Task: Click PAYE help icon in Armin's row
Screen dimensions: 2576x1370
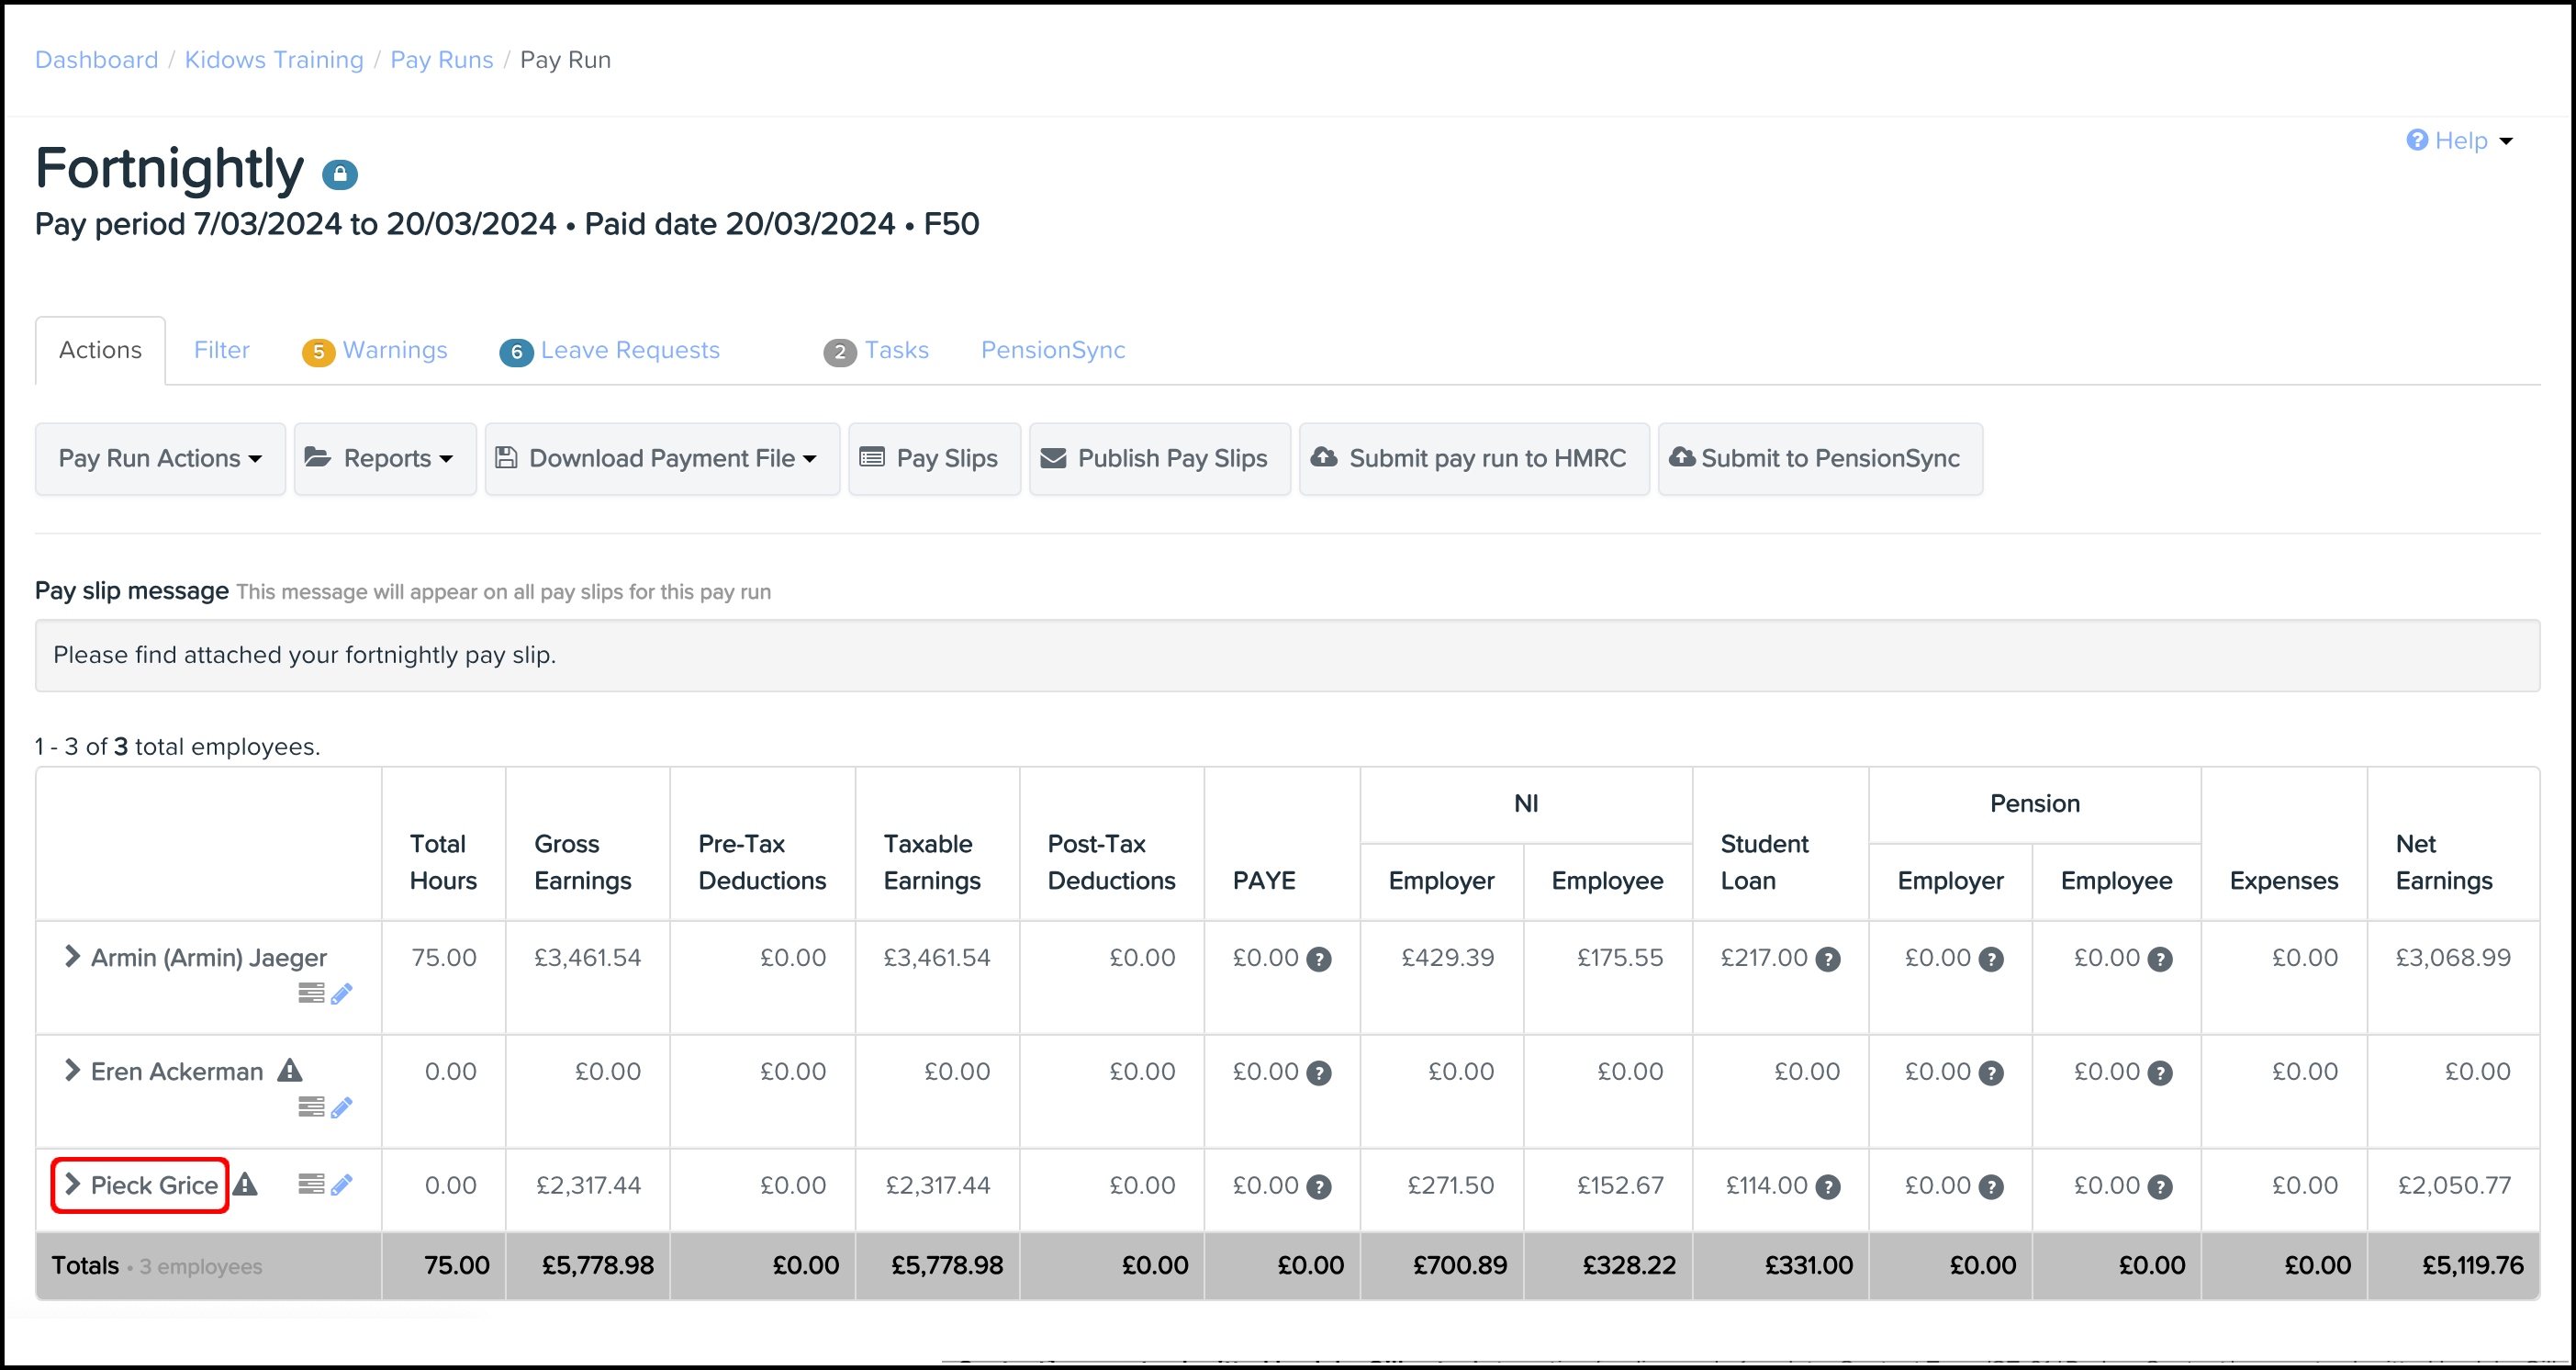Action: pyautogui.click(x=1319, y=960)
